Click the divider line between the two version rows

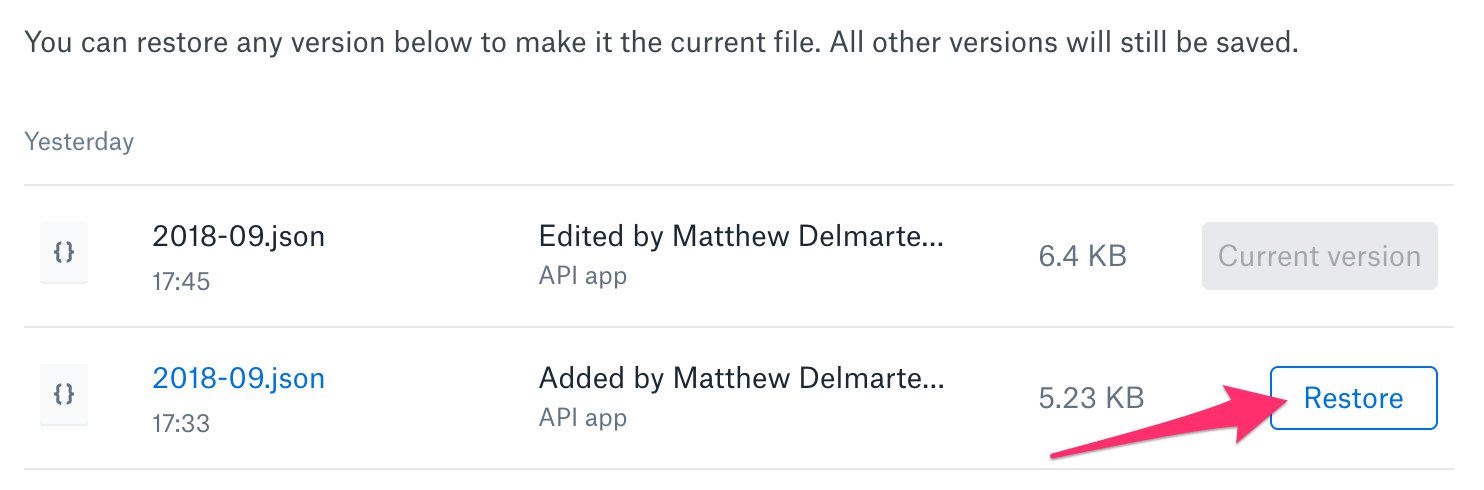click(739, 327)
